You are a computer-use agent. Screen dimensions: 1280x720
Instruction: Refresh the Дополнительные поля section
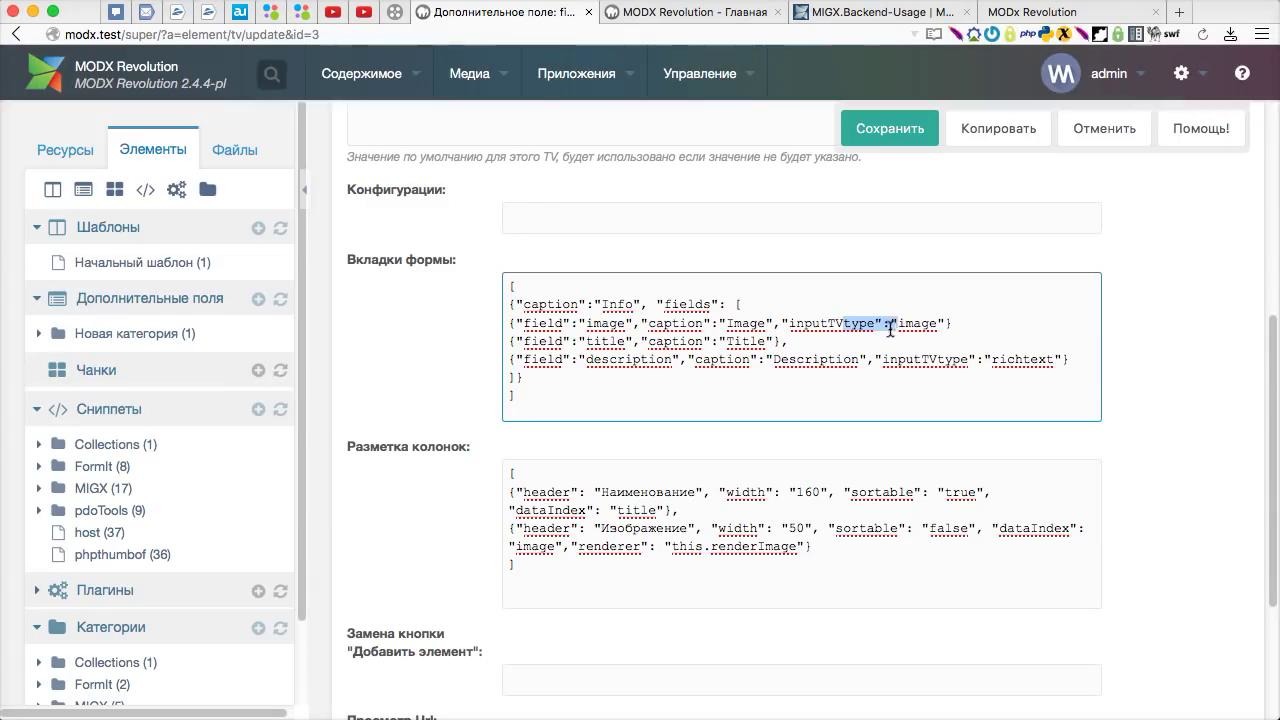pyautogui.click(x=281, y=299)
